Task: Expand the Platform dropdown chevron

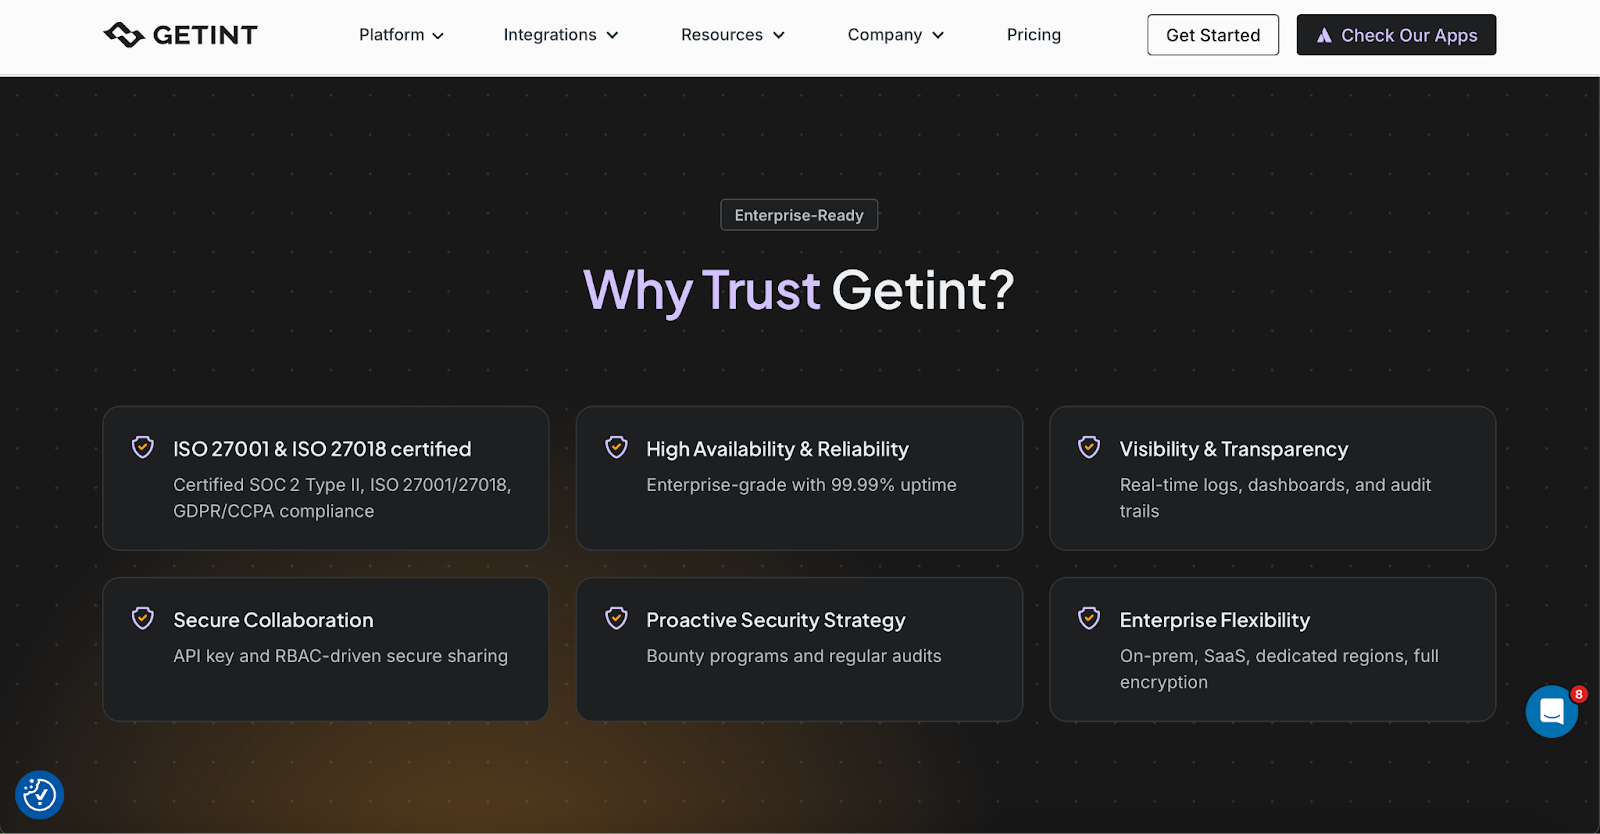Action: (x=438, y=36)
